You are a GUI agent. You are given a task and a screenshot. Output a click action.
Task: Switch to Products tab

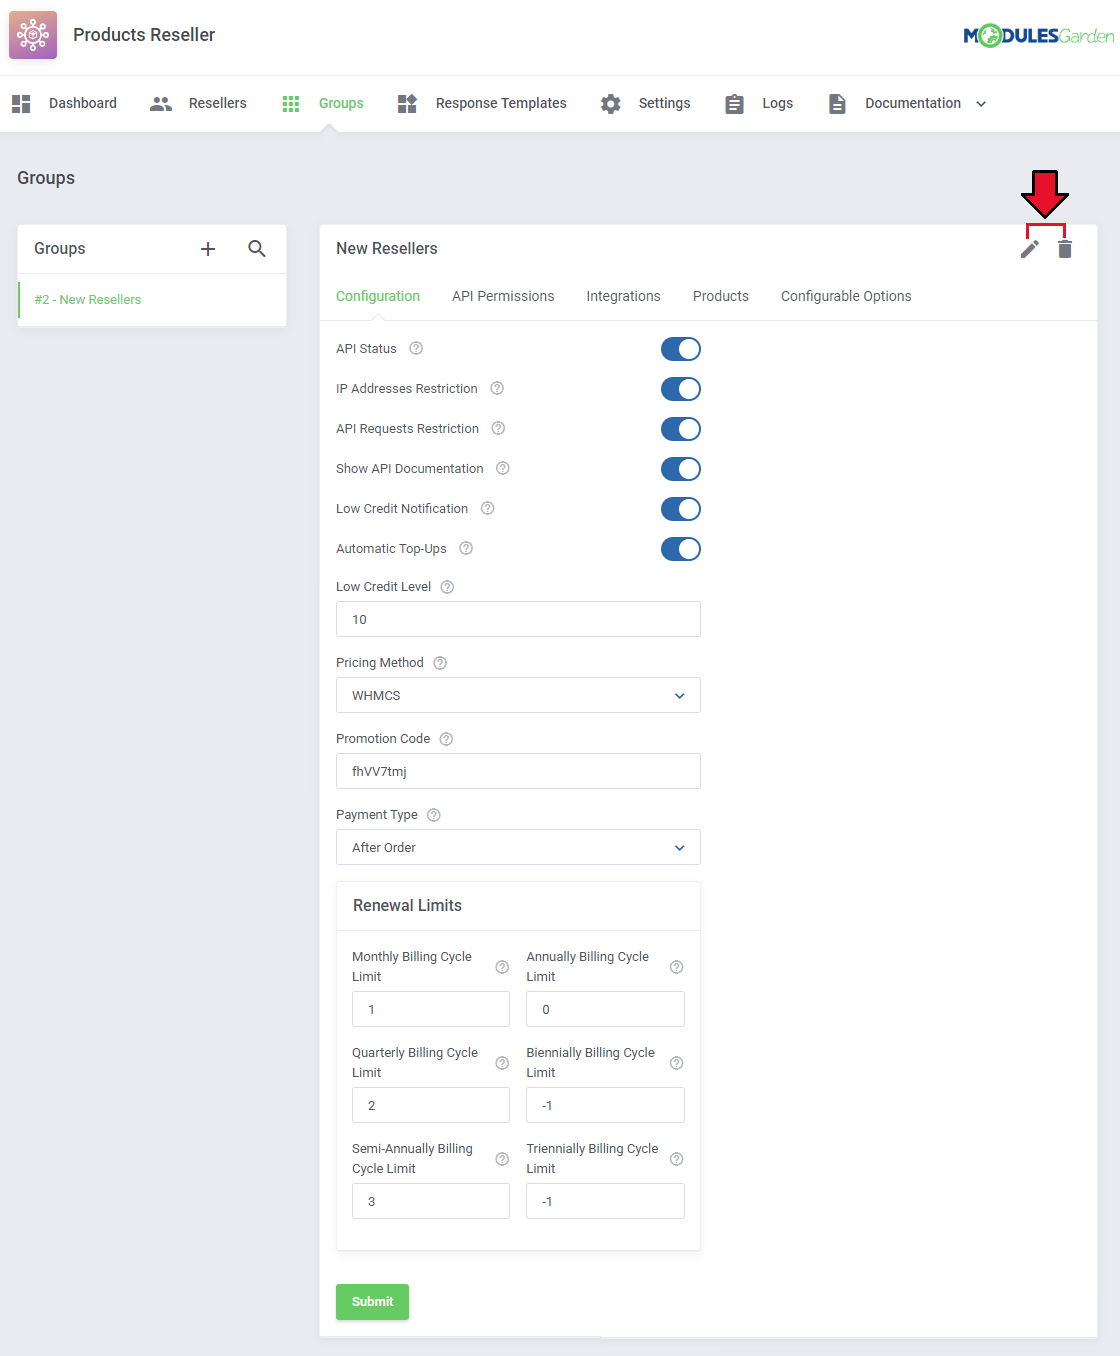coord(721,296)
